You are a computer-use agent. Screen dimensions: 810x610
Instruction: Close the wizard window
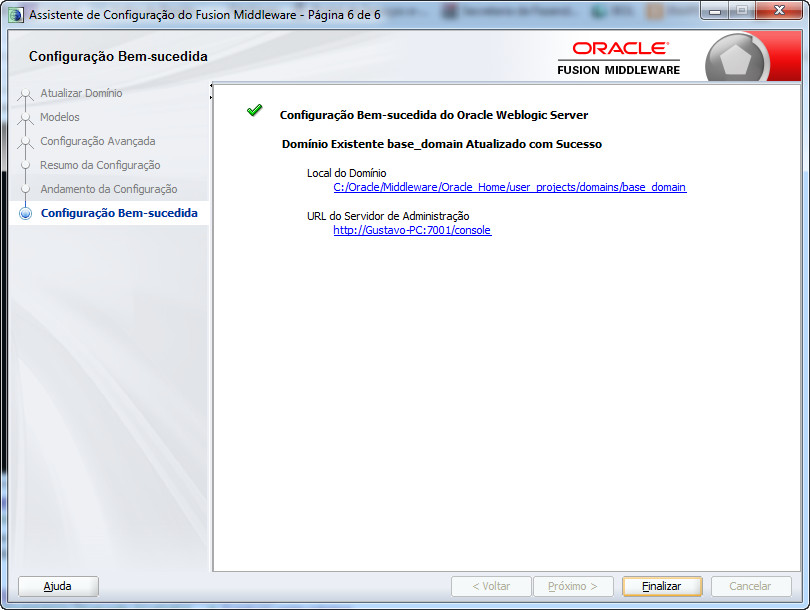coord(780,10)
